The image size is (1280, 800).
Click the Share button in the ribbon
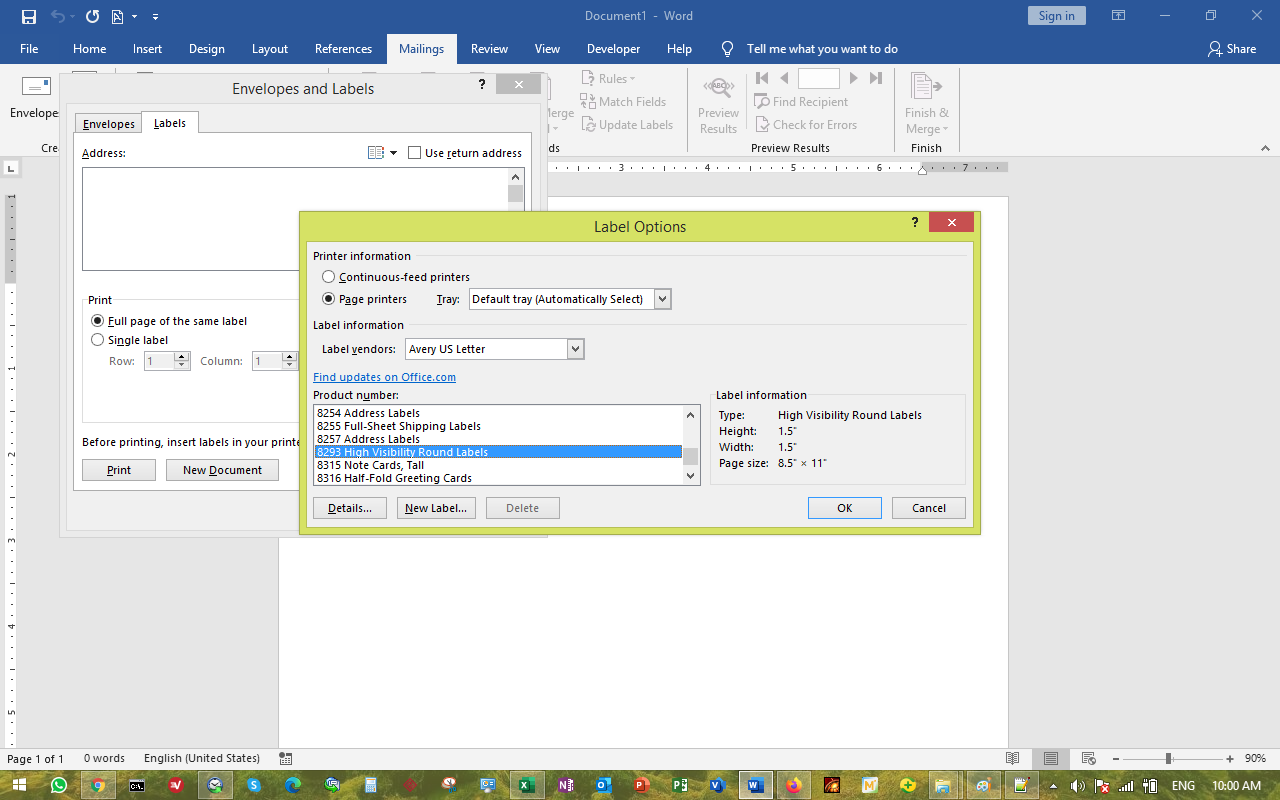click(1231, 49)
